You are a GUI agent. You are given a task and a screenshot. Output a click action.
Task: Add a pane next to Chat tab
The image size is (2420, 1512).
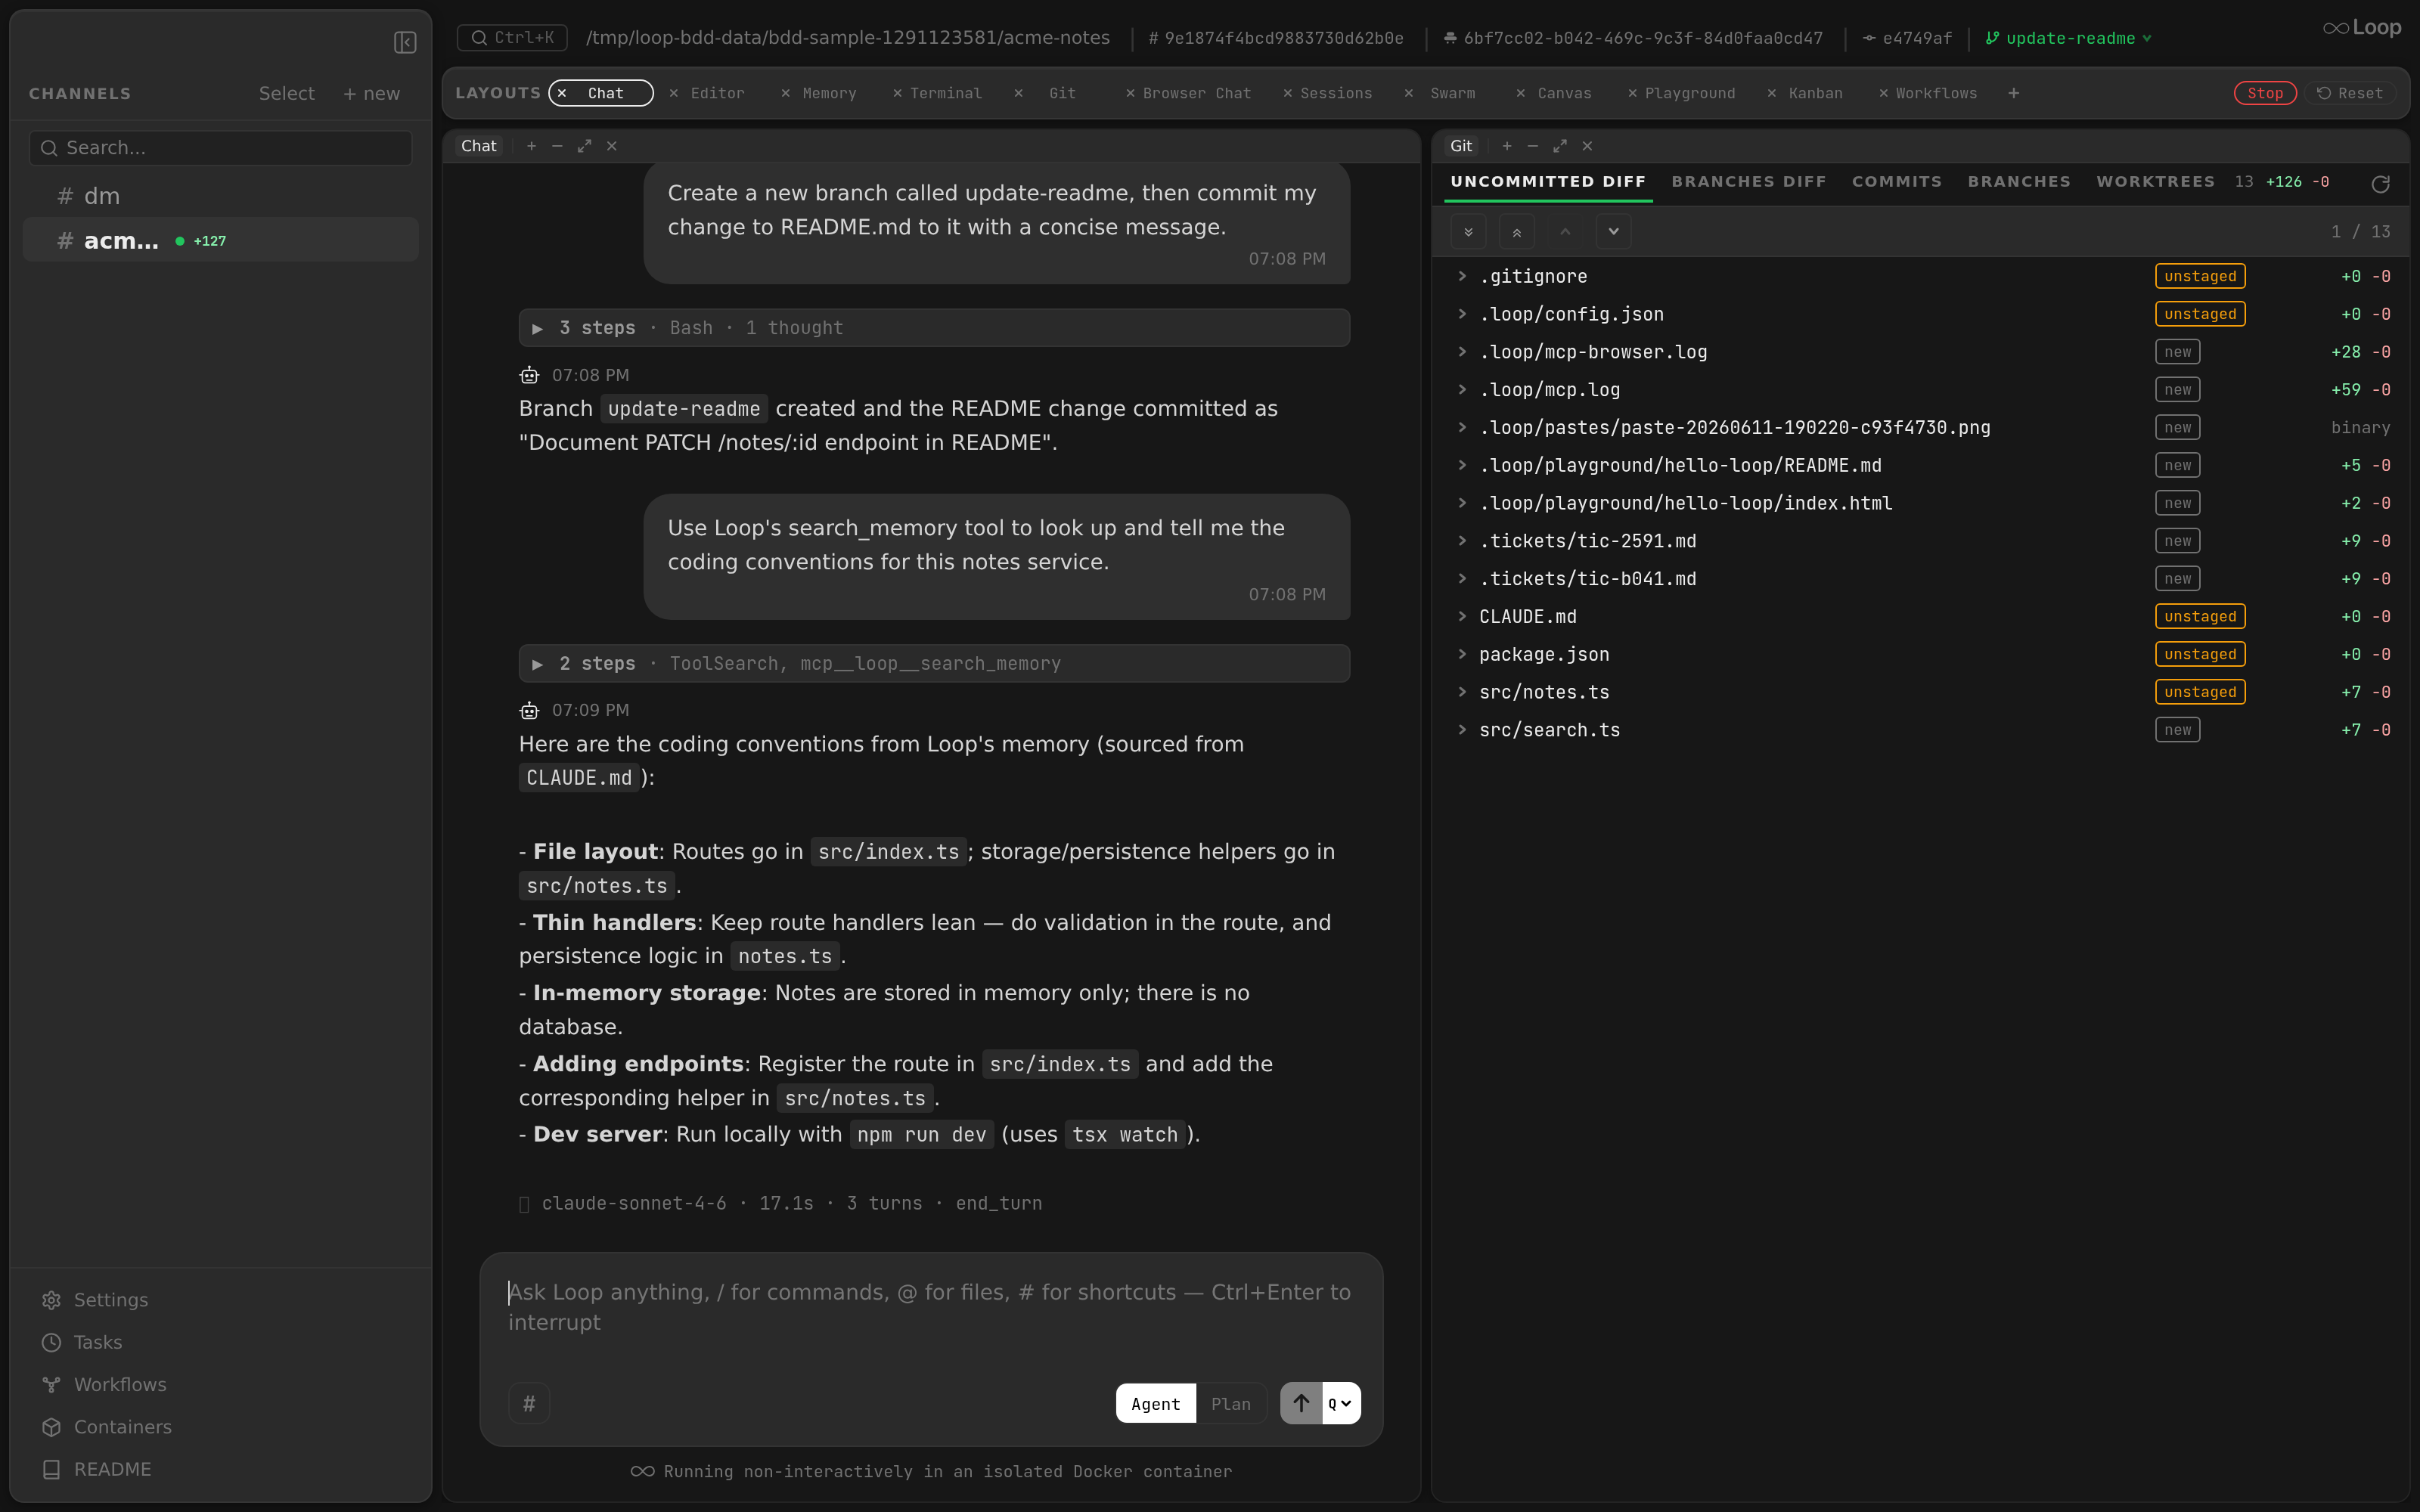[x=531, y=146]
